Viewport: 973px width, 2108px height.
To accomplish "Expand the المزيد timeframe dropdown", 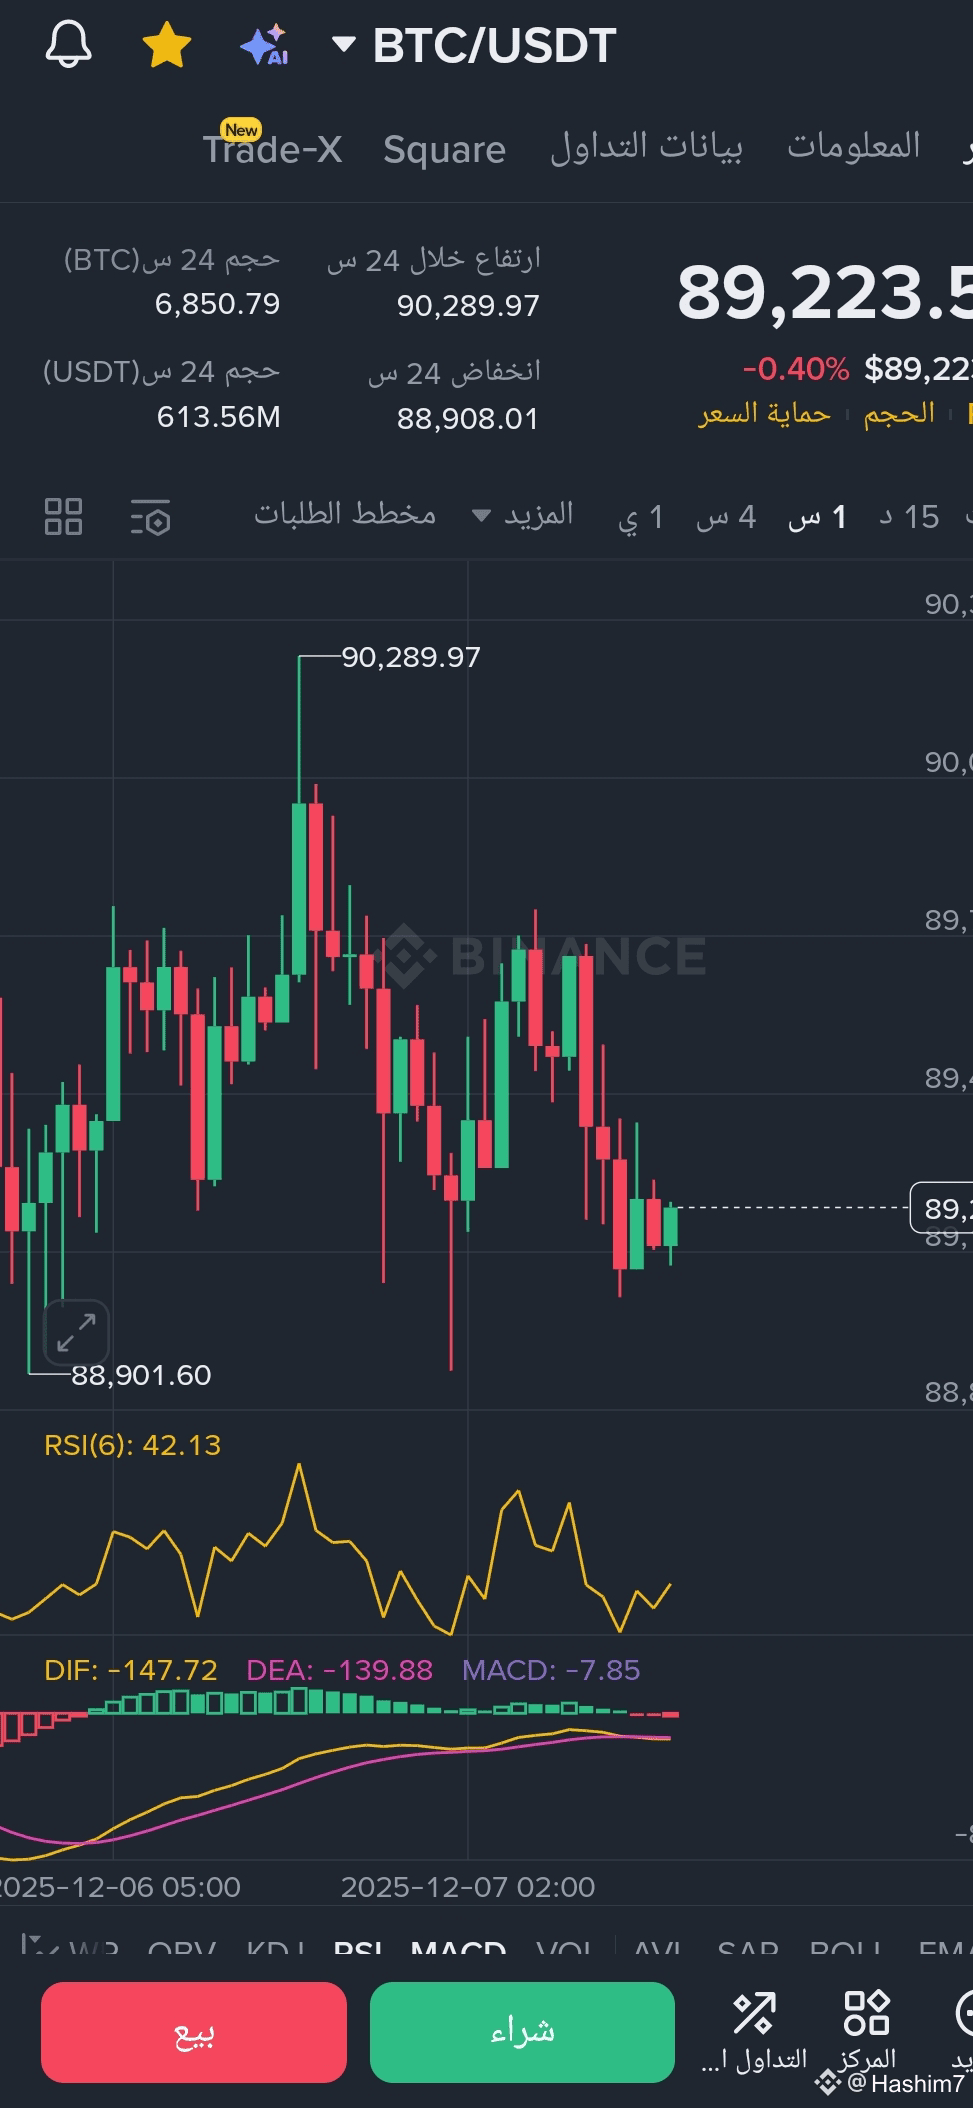I will point(523,515).
